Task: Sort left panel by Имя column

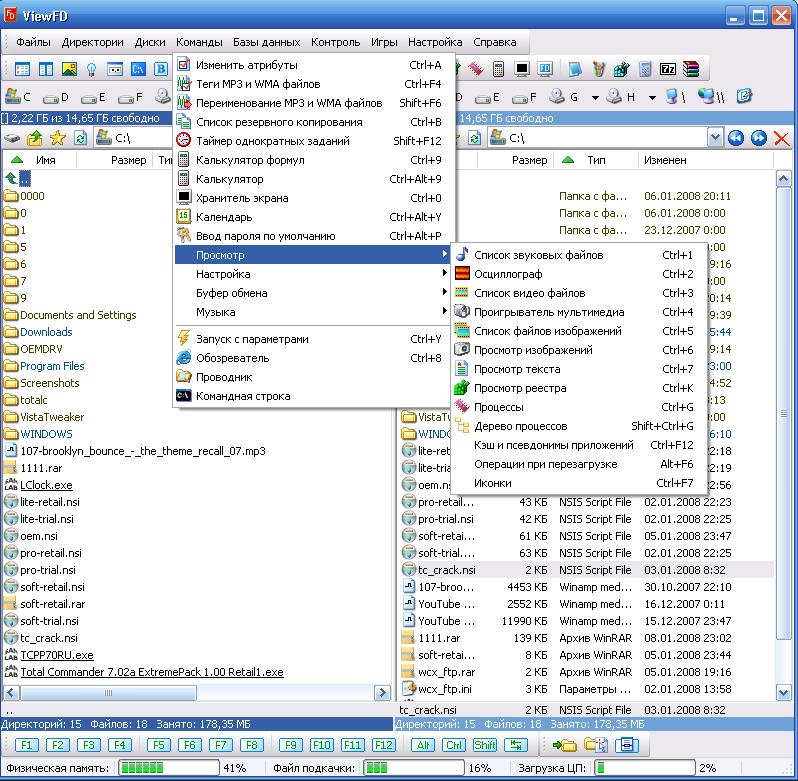Action: tap(45, 160)
